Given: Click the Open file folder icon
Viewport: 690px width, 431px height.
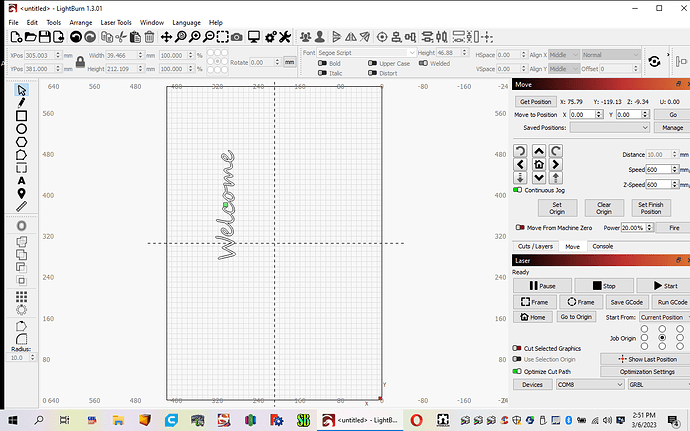Looking at the screenshot, I should [30, 37].
